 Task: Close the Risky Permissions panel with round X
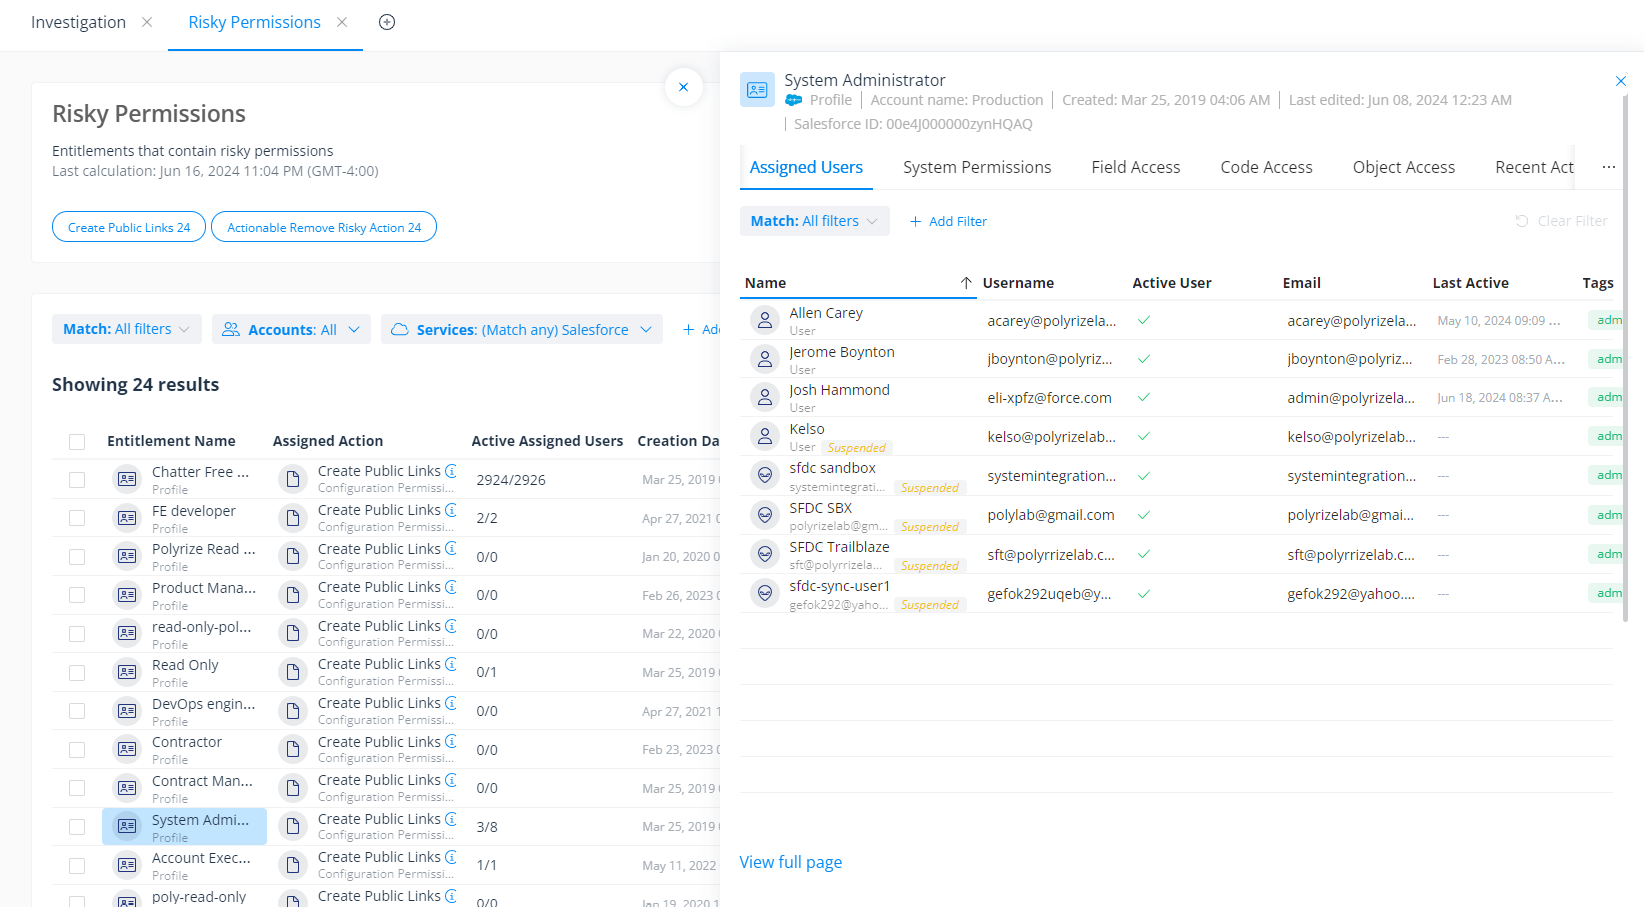tap(683, 87)
